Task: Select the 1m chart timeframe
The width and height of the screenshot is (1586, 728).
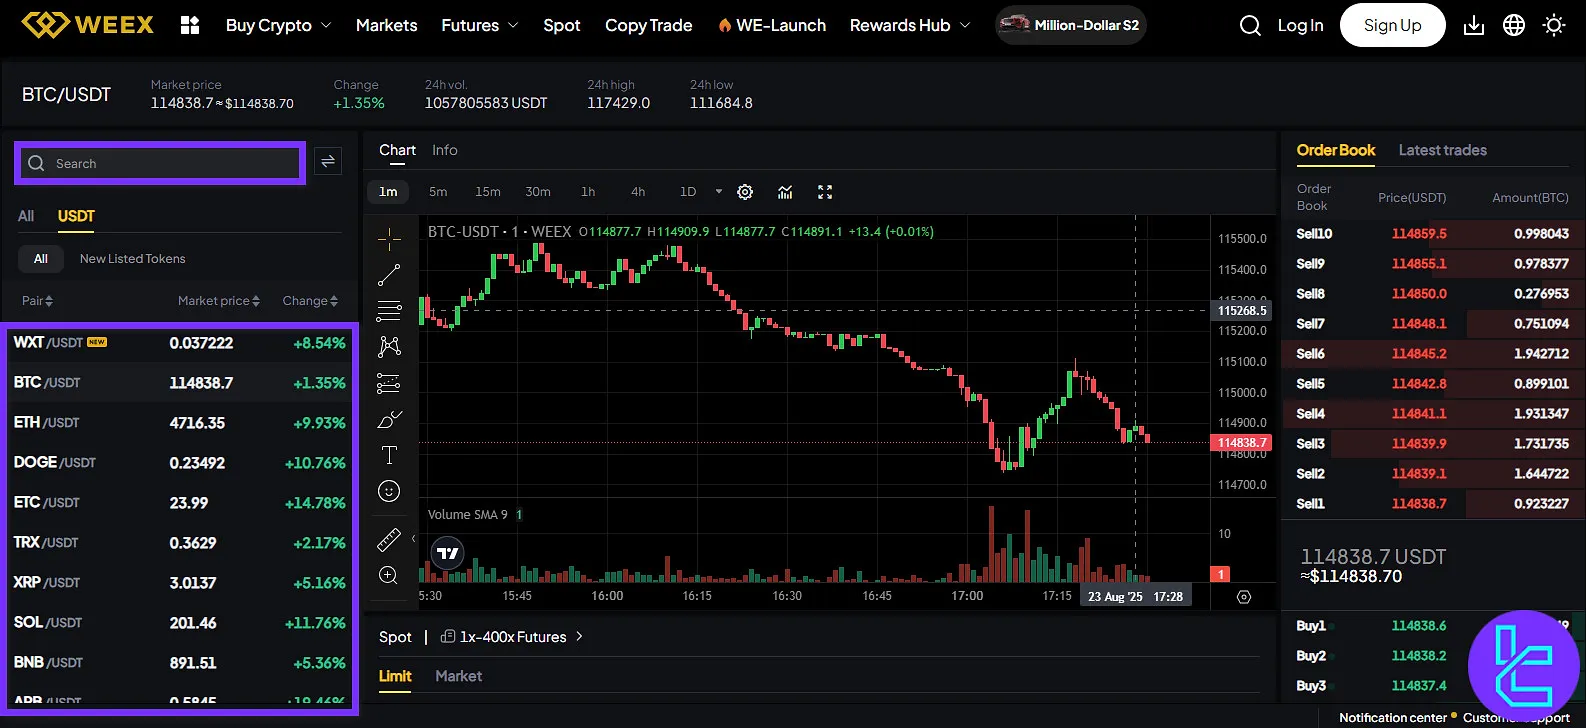Action: coord(388,192)
